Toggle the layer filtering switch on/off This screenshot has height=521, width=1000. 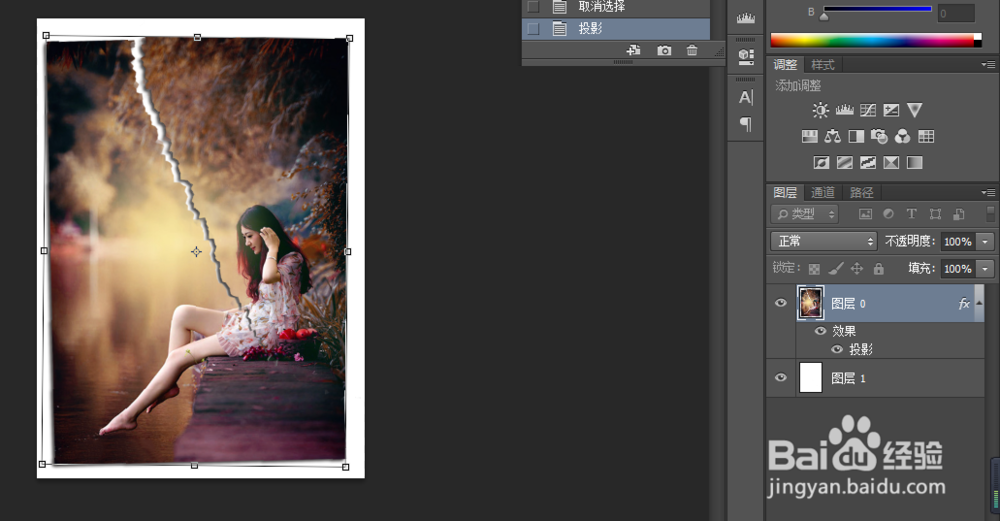click(990, 214)
